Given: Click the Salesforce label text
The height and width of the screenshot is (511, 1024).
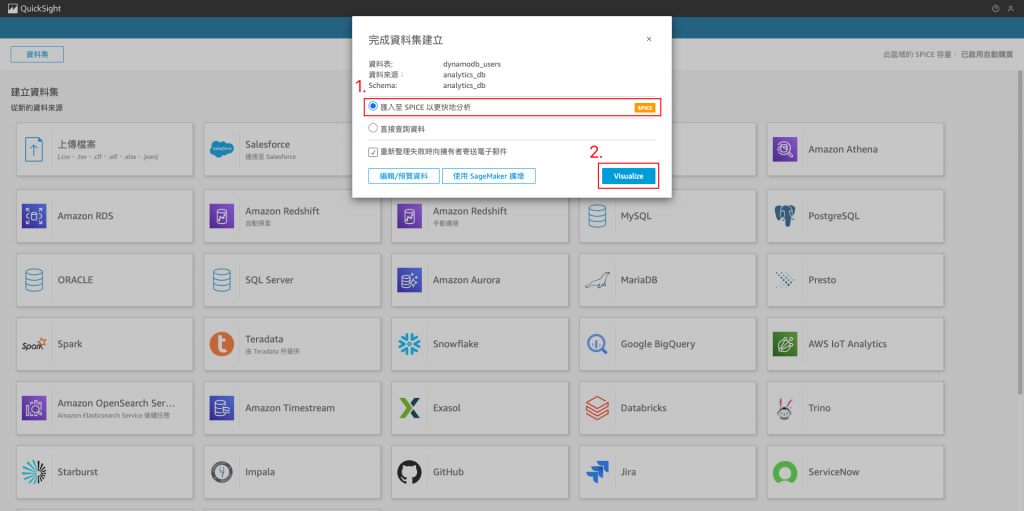Looking at the screenshot, I should (x=267, y=144).
